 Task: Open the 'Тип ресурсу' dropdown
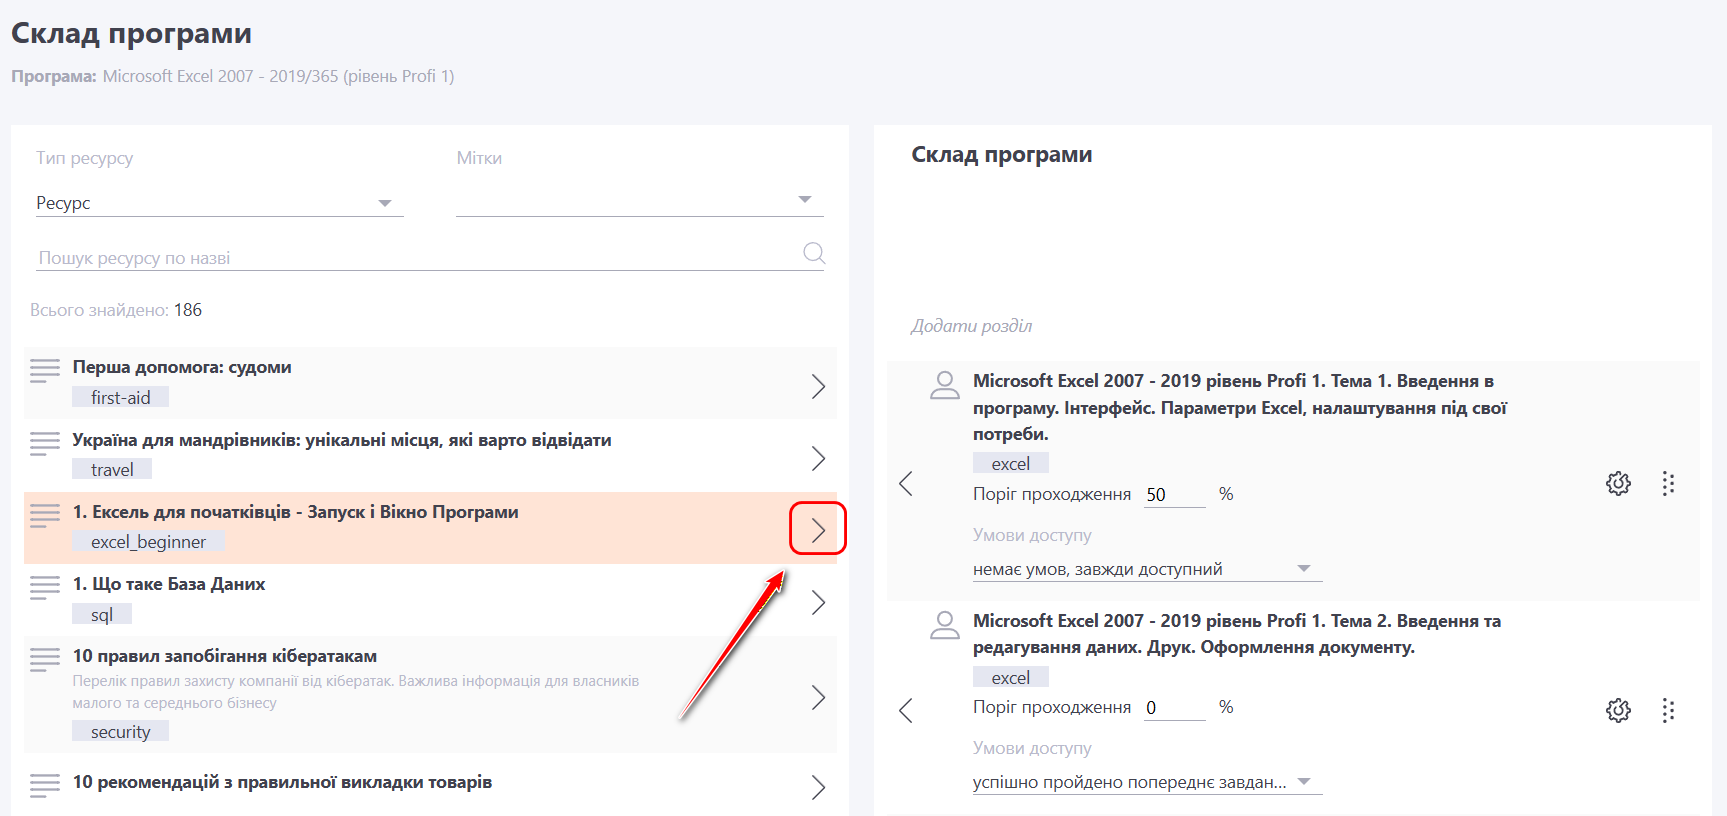pyautogui.click(x=219, y=203)
